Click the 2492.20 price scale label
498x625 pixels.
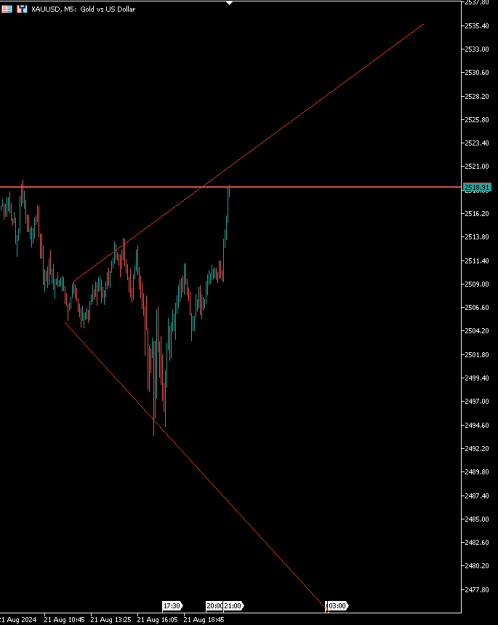point(477,448)
